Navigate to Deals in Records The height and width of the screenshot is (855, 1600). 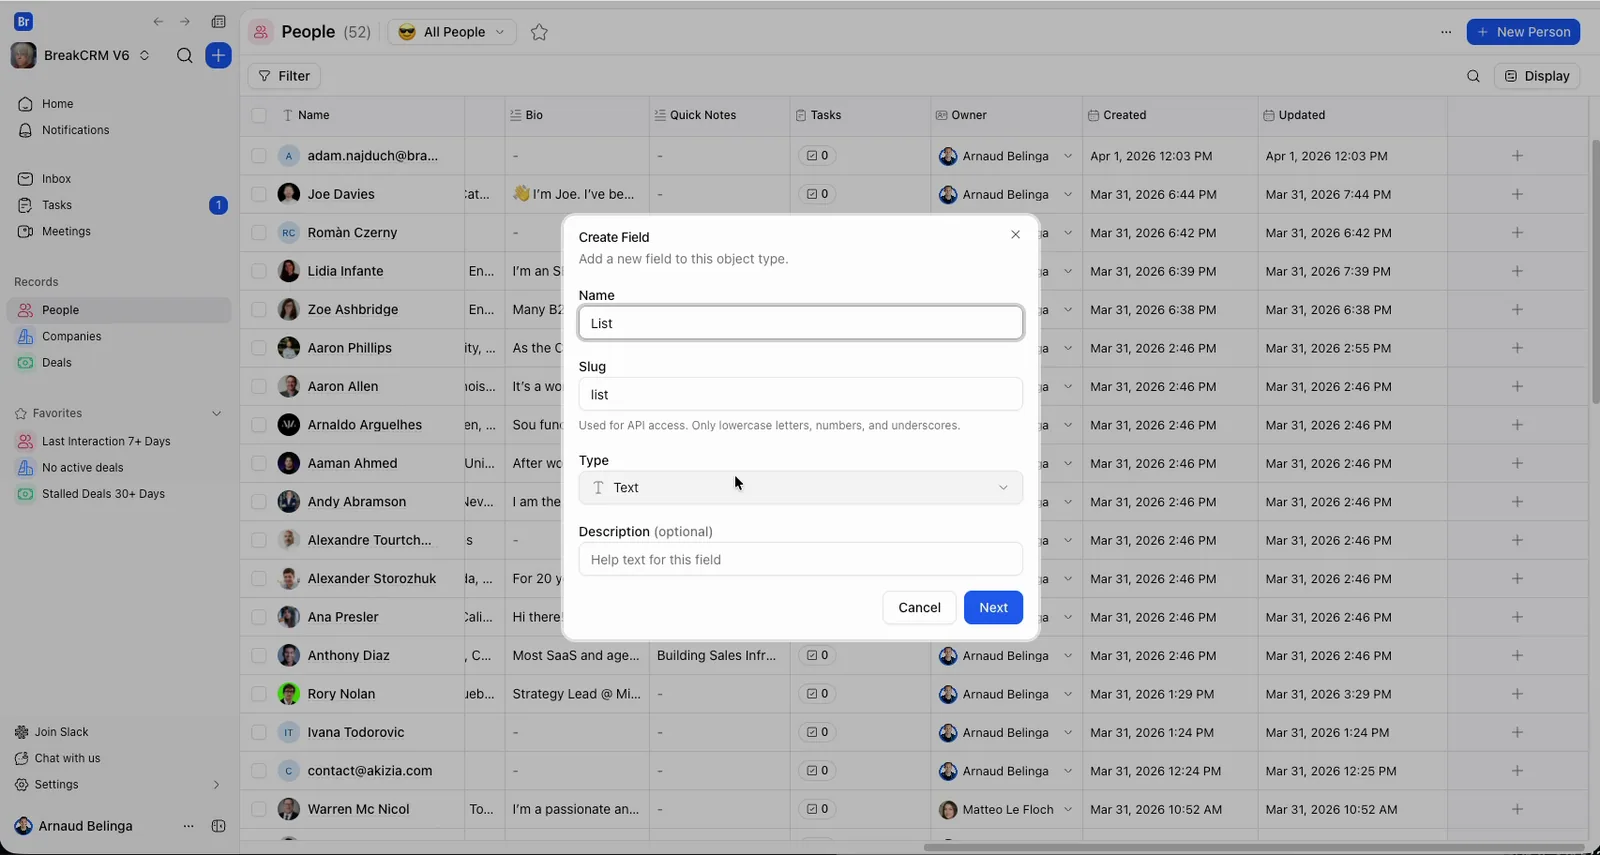pyautogui.click(x=56, y=363)
